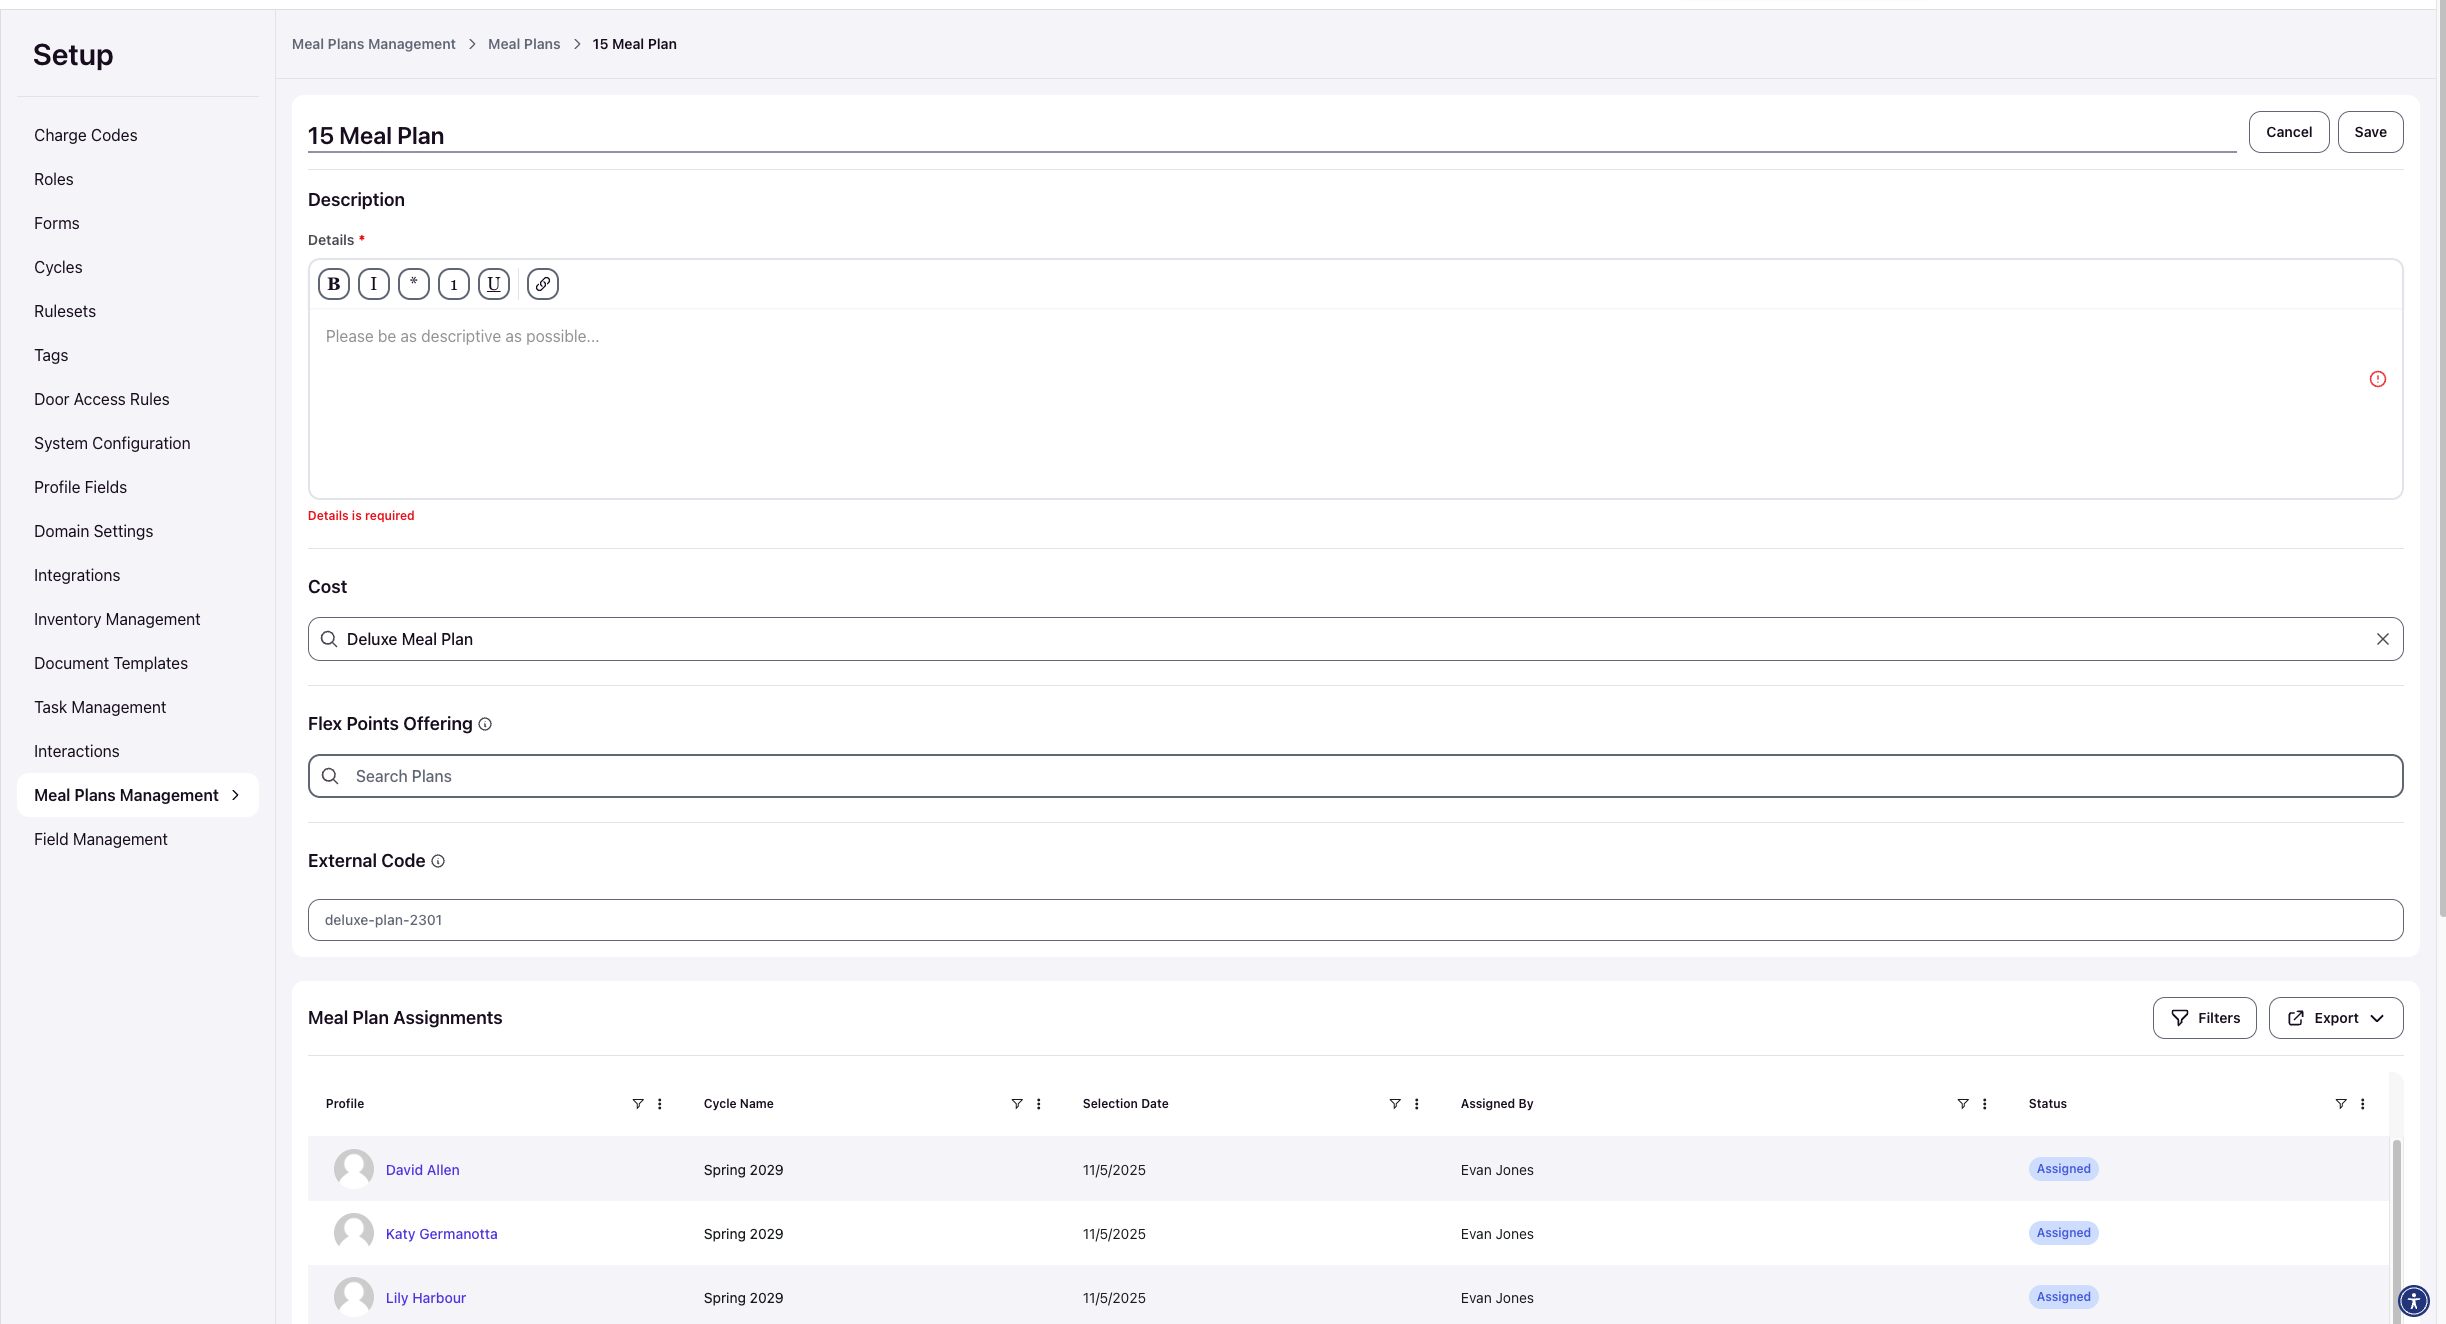Screen dimensions: 2446x1324
Task: Open Charge Codes in Setup sidebar
Action: coord(86,135)
